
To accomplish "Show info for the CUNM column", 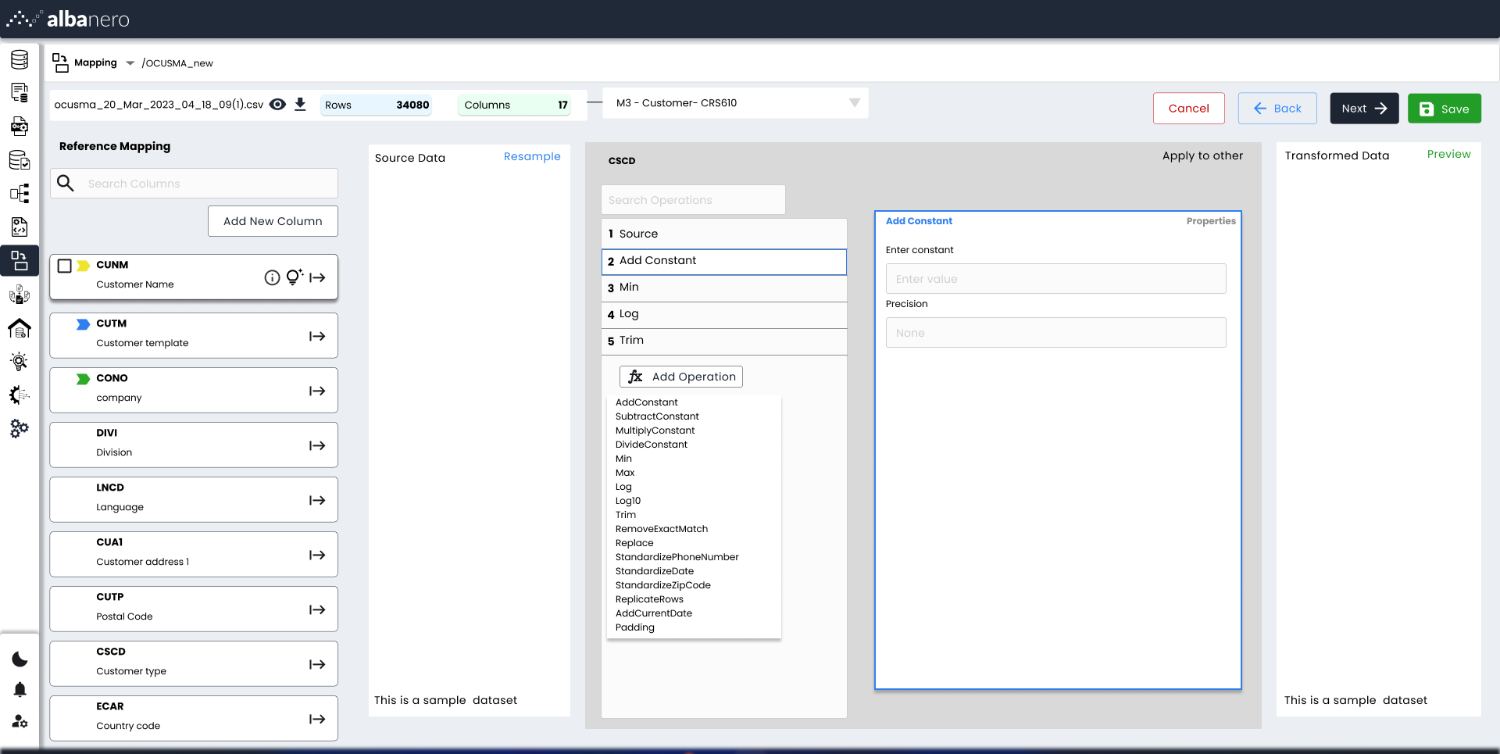I will coord(272,278).
